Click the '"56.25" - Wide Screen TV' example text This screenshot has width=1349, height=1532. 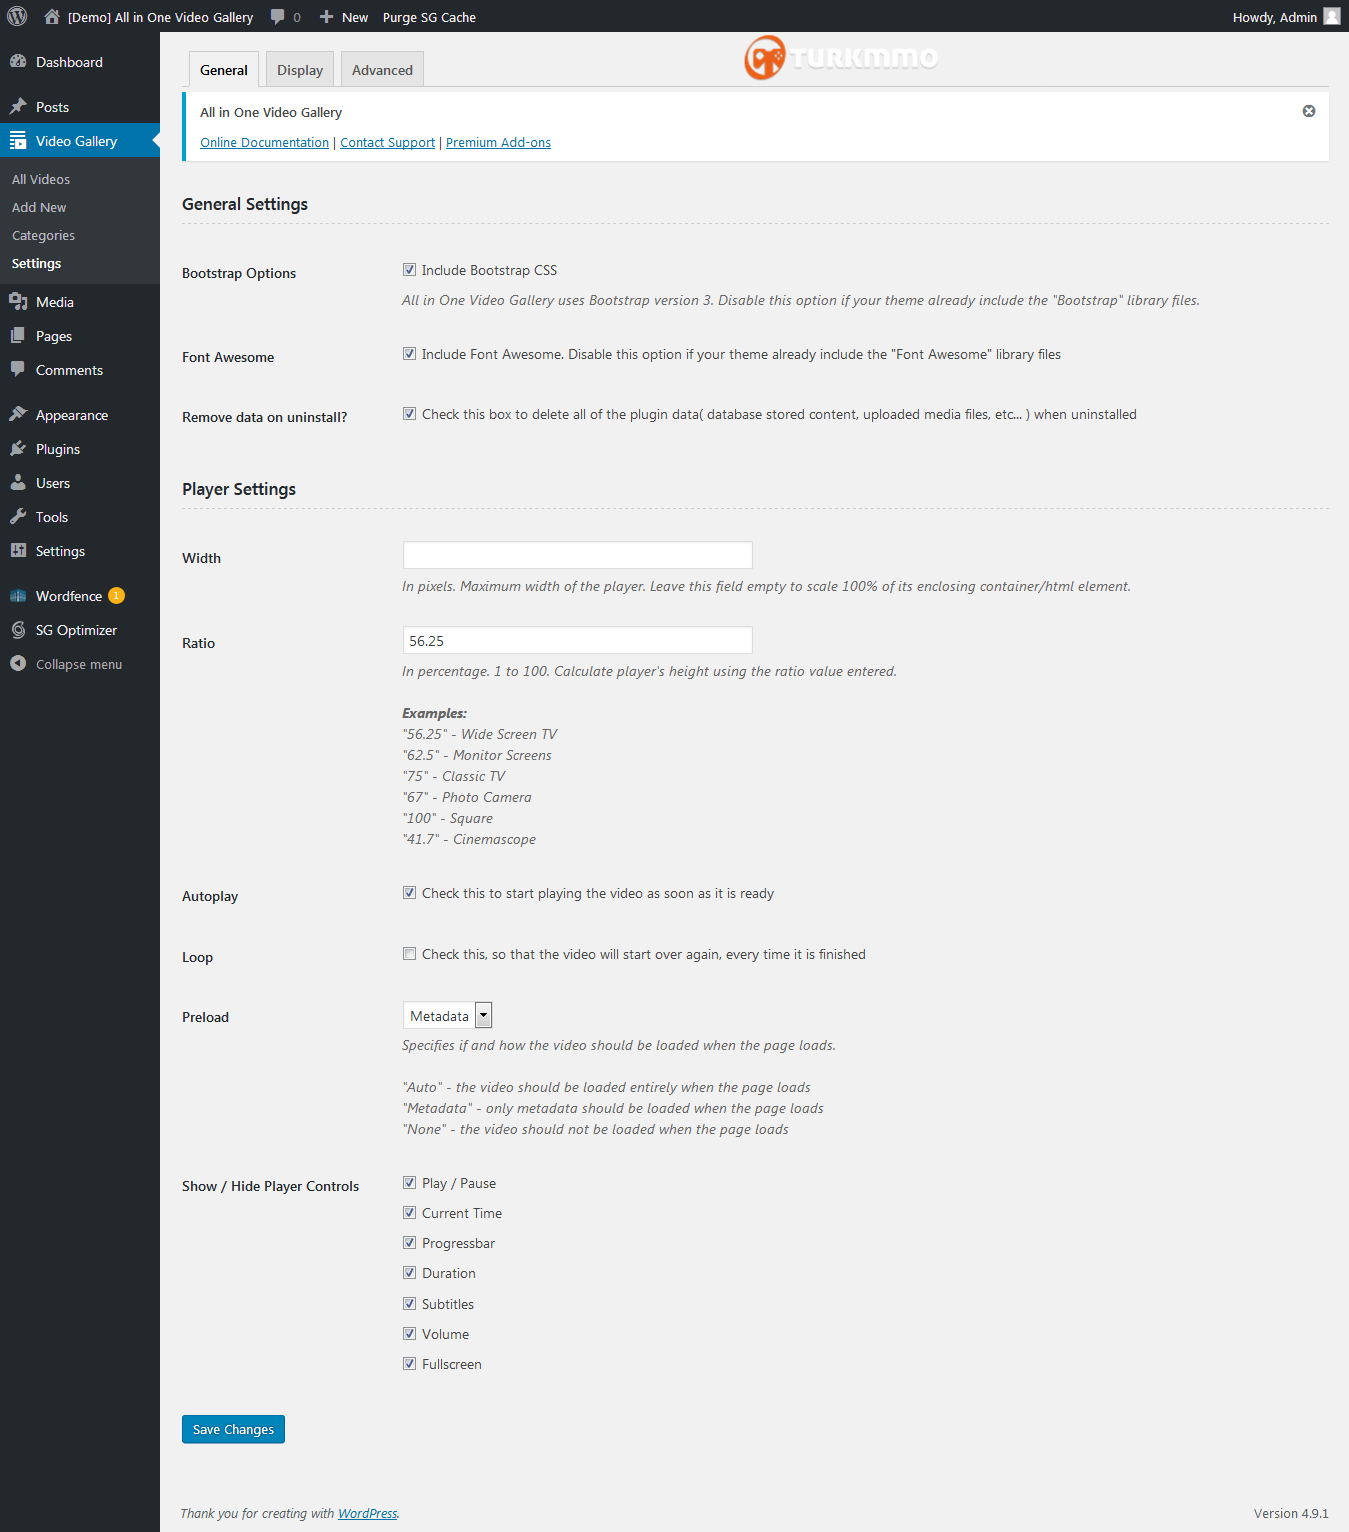point(480,734)
